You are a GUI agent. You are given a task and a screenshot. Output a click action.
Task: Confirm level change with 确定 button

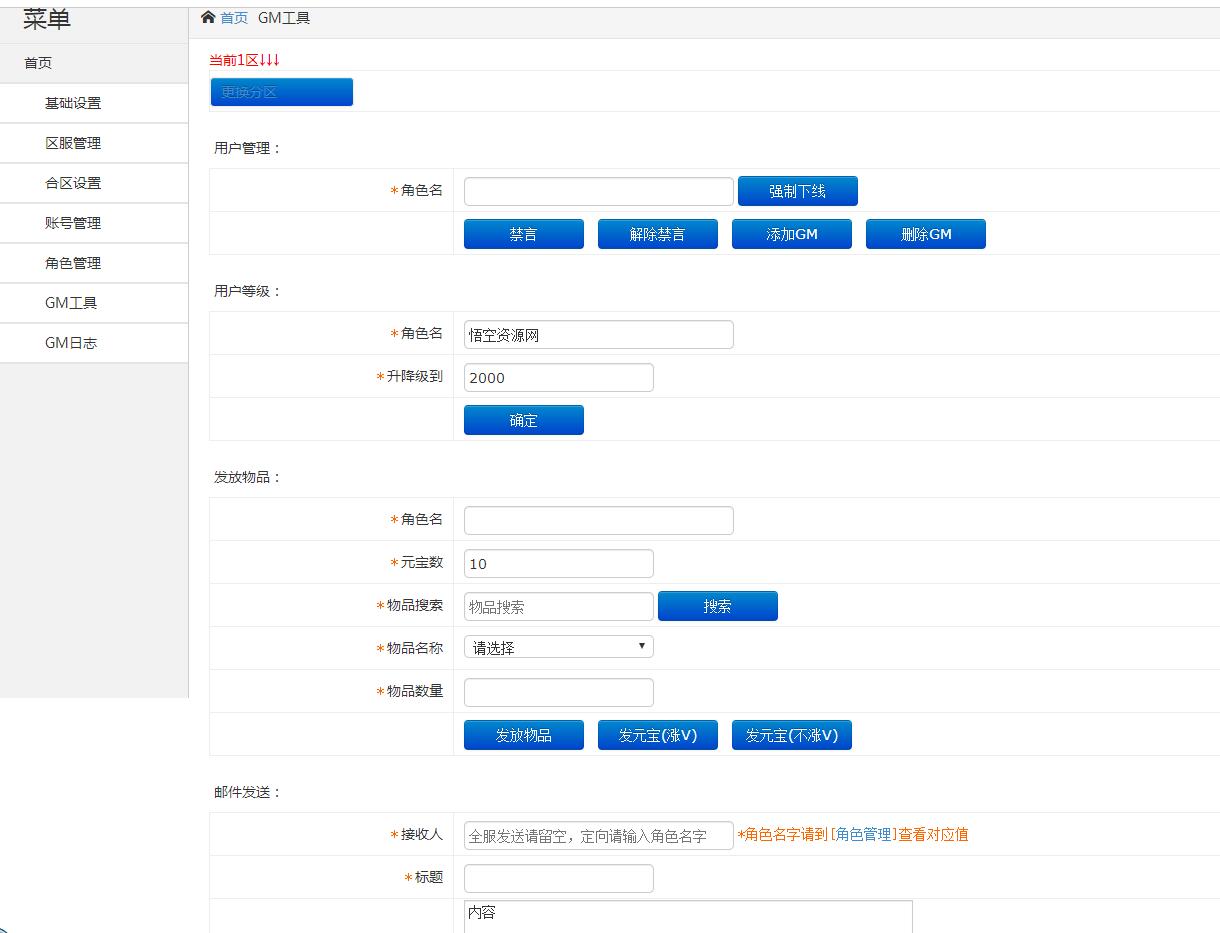(523, 420)
